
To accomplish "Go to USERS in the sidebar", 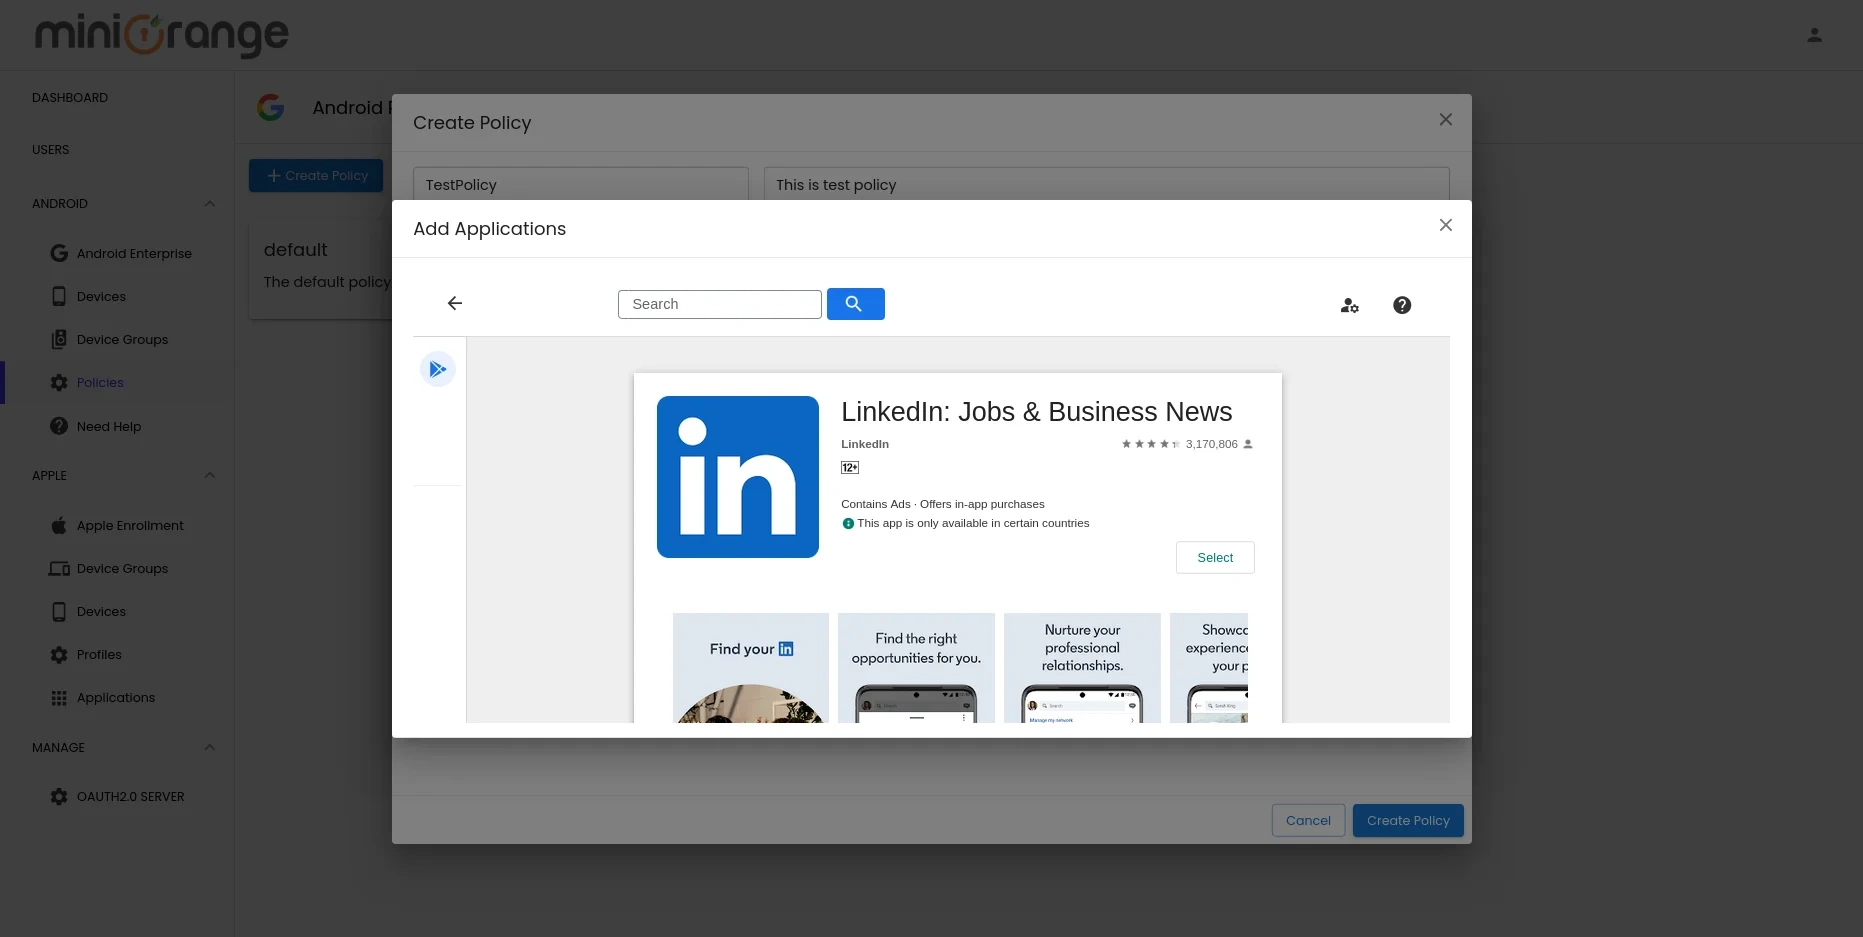I will point(51,150).
